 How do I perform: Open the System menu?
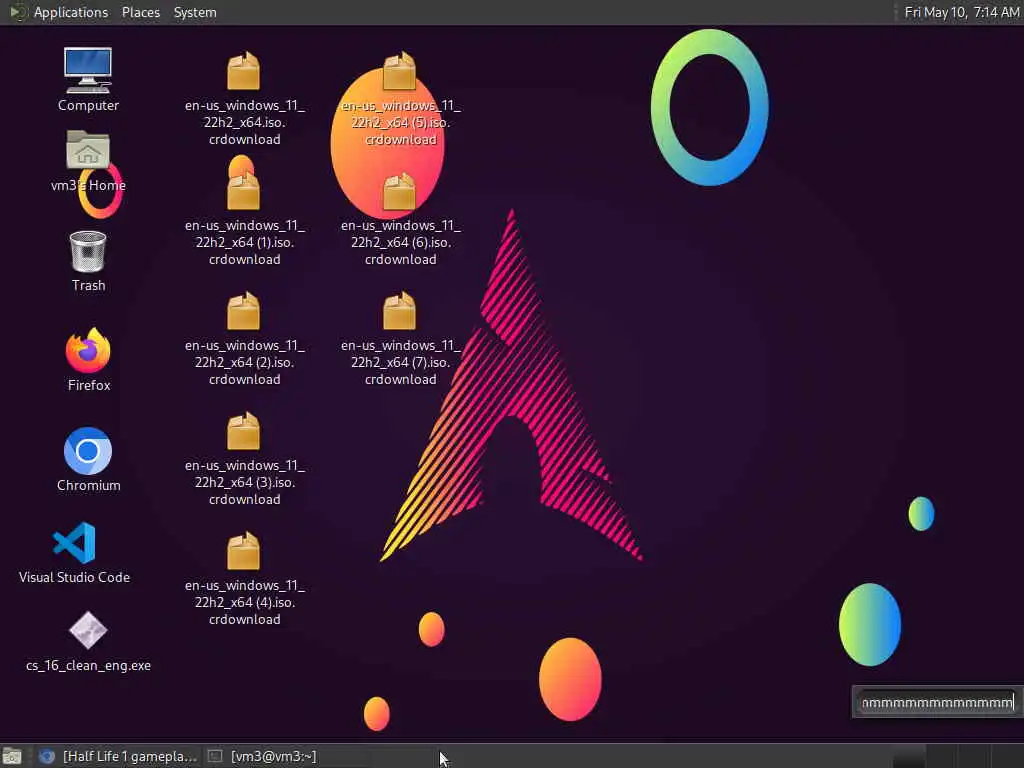click(195, 12)
